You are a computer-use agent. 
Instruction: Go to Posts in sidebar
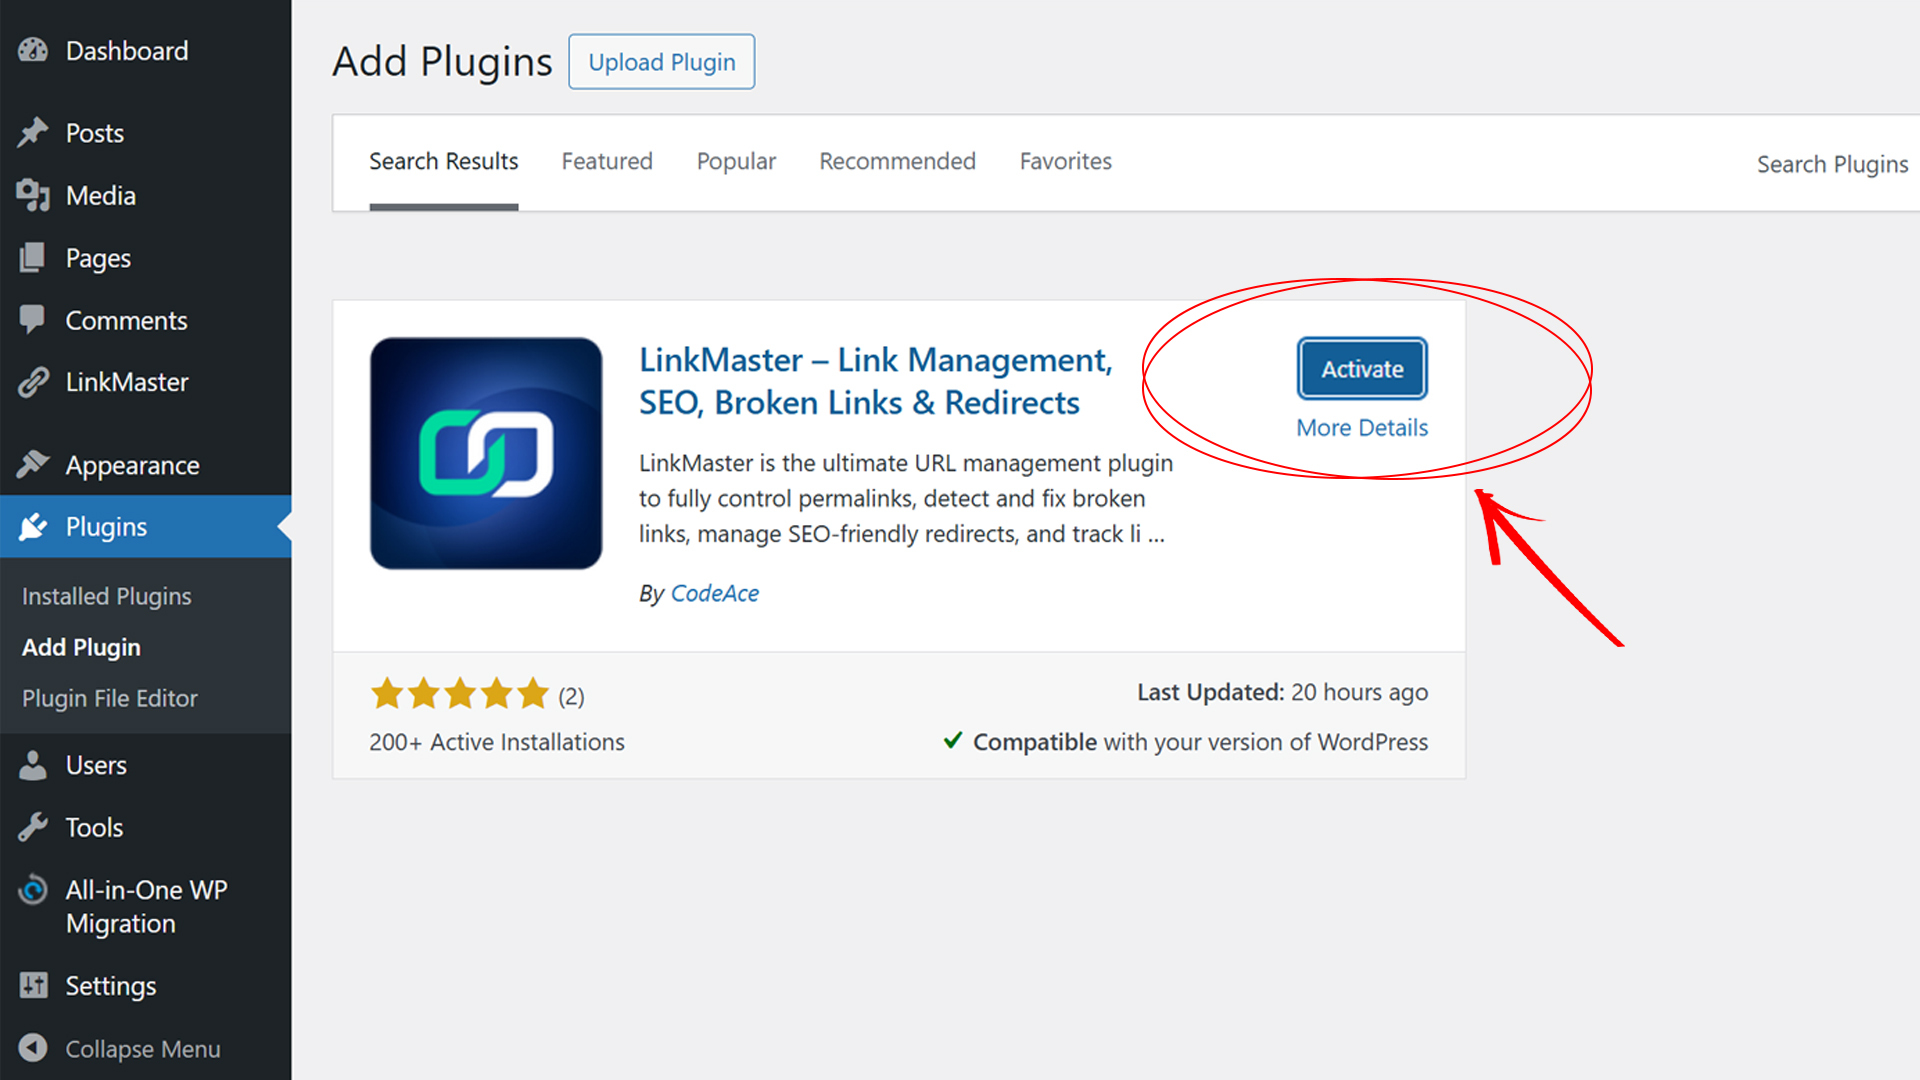point(145,133)
